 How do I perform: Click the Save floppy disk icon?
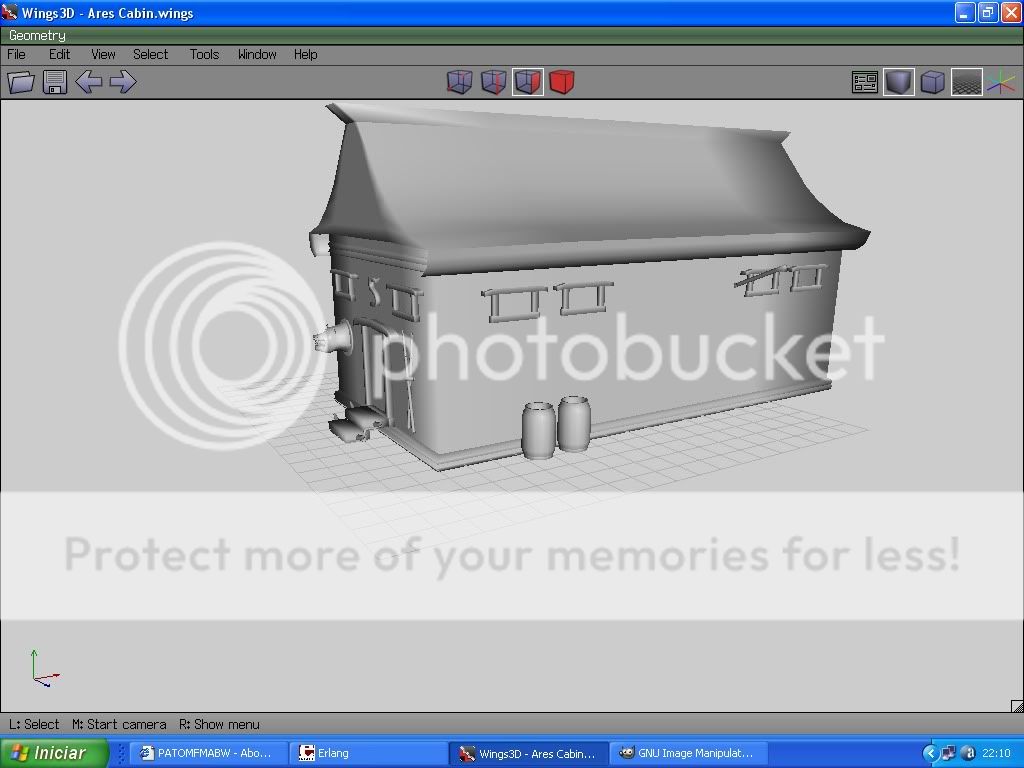(x=54, y=82)
